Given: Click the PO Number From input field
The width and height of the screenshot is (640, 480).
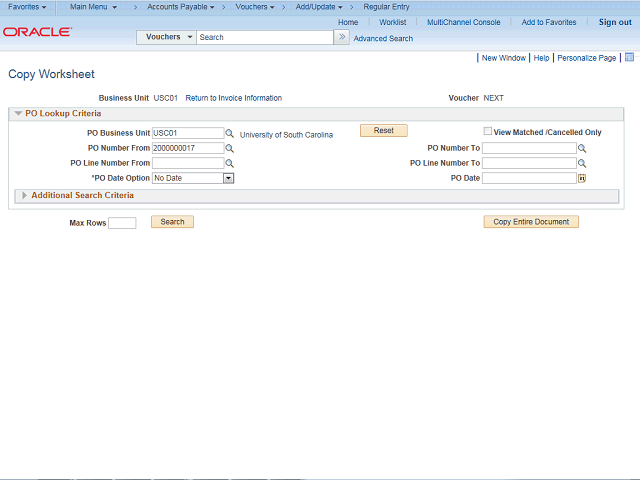Looking at the screenshot, I should point(188,148).
